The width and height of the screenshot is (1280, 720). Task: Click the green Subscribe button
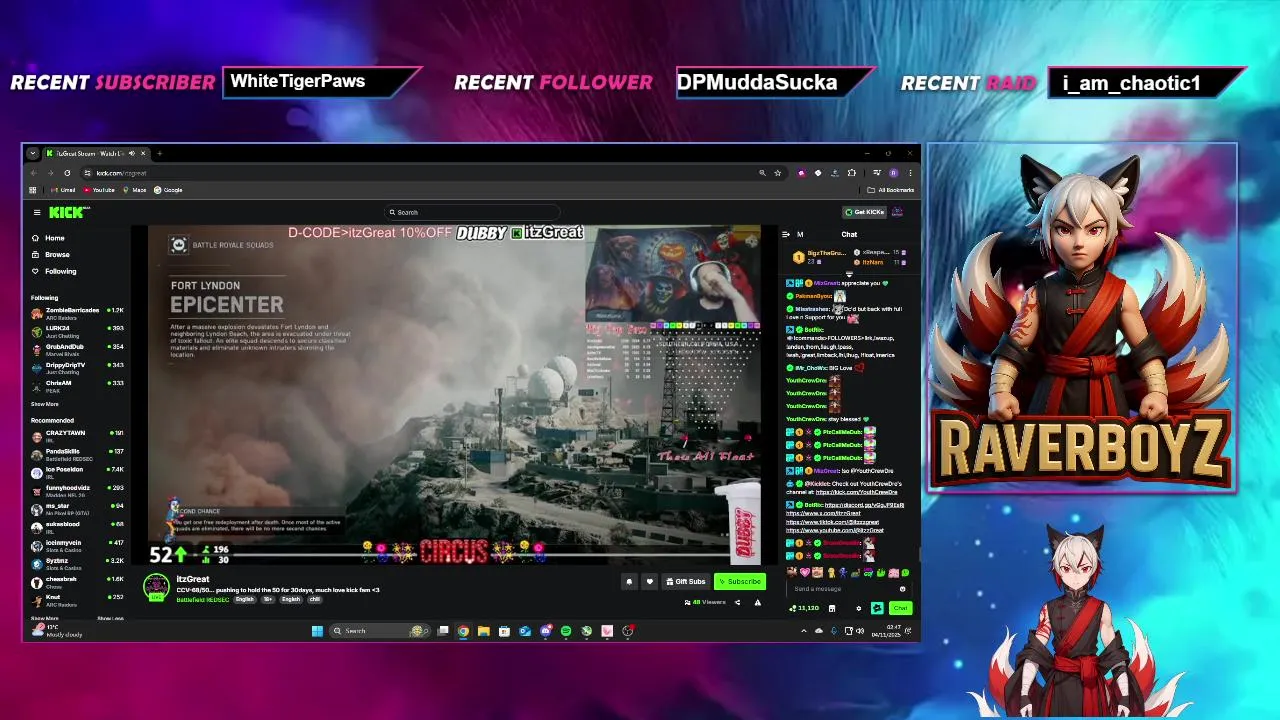740,581
